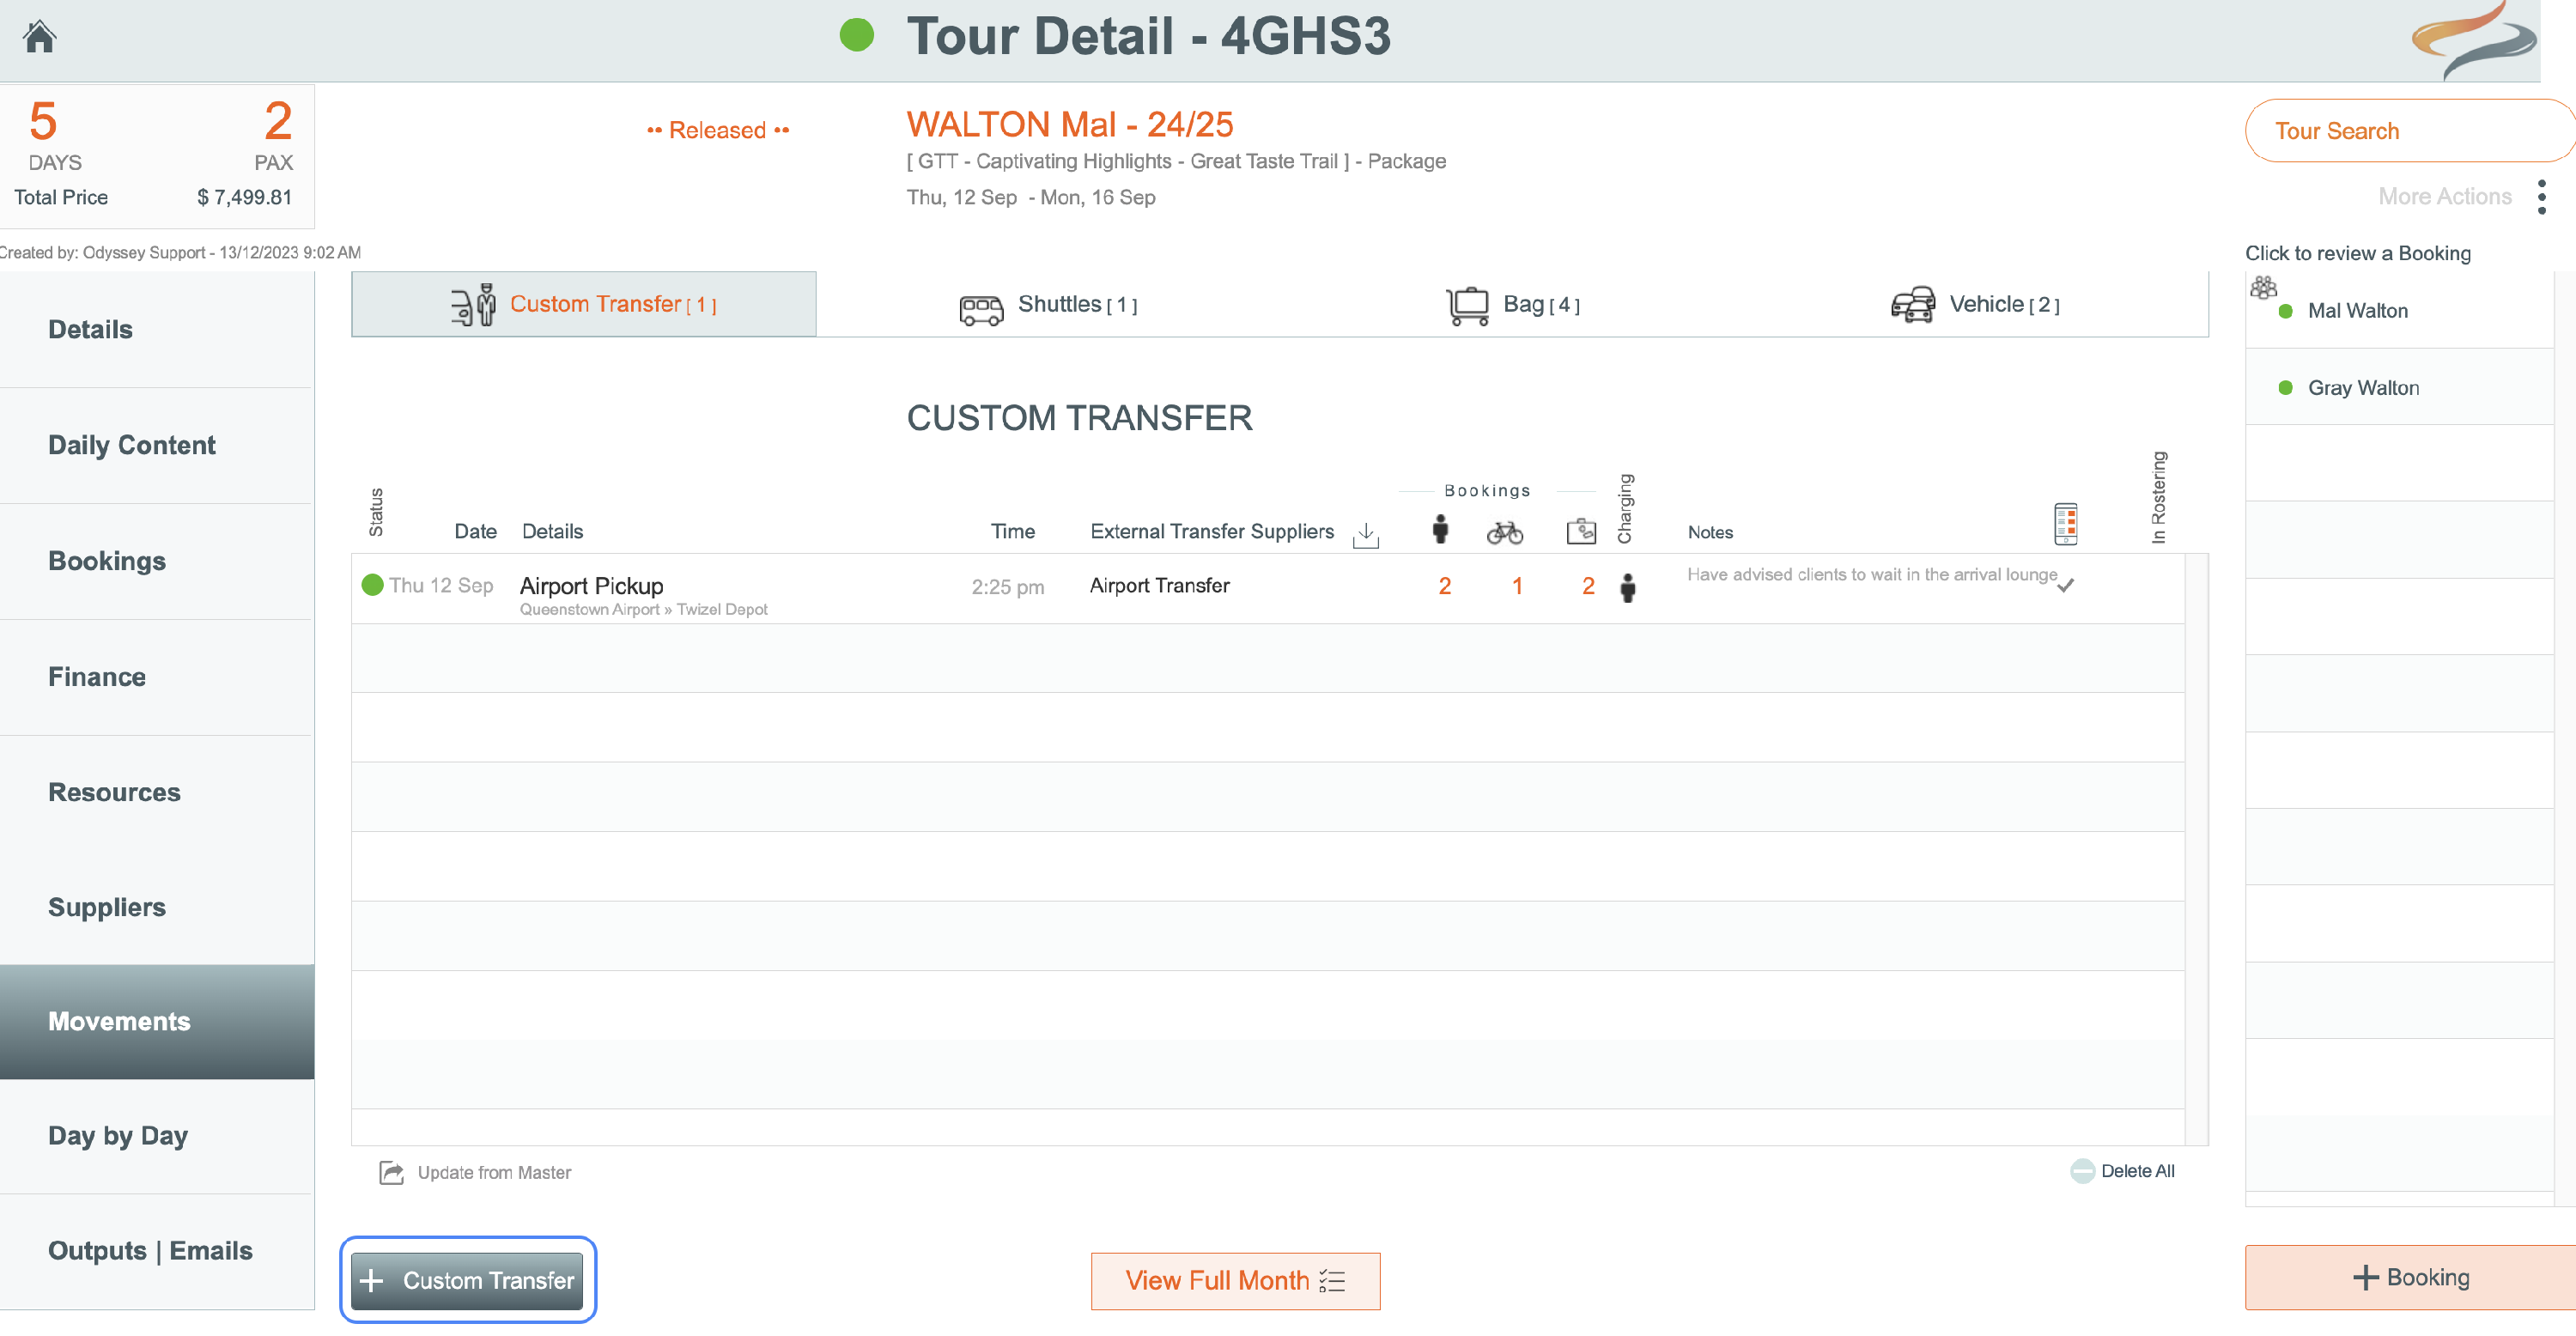Screen dimensions: 2576x1336
Task: Toggle the notes checkmark on Airport Pickup row
Action: (2066, 586)
